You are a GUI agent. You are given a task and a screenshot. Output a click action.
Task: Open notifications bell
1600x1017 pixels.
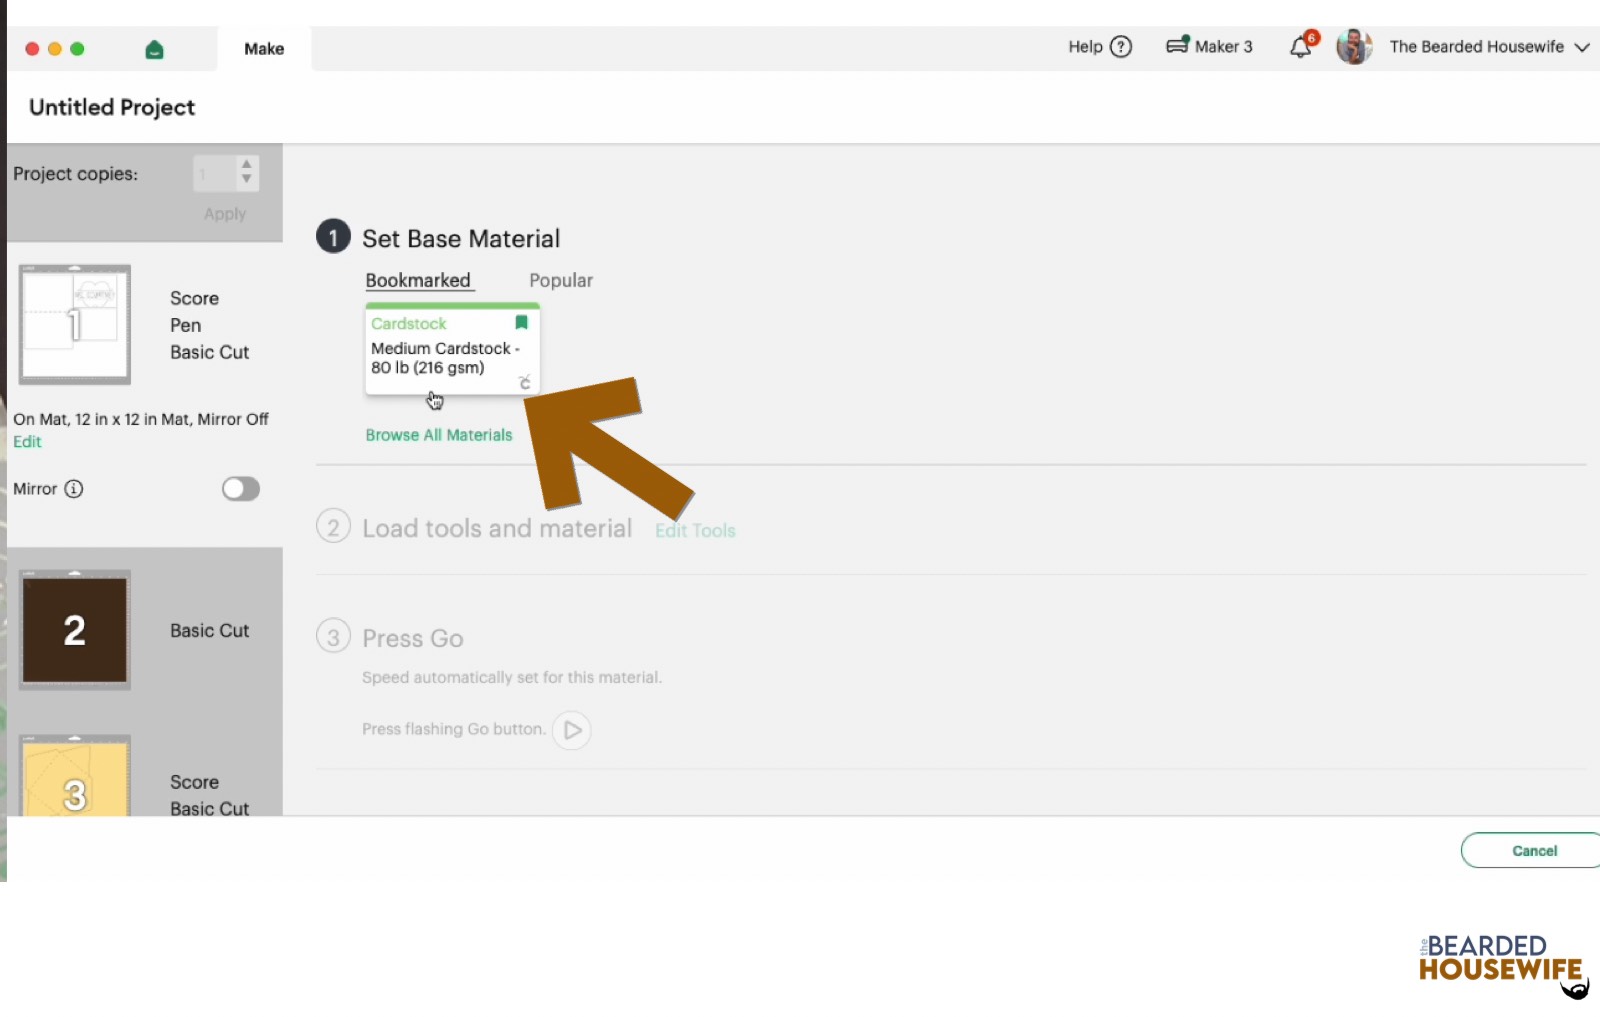[x=1301, y=46]
